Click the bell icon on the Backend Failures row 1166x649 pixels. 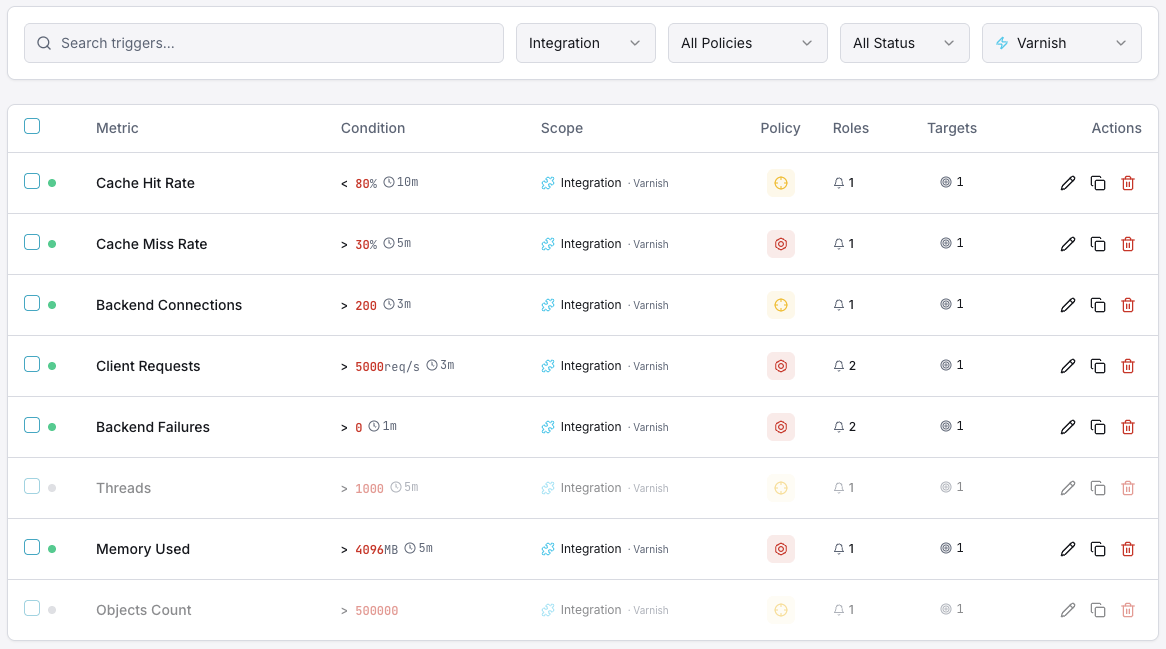[839, 426]
